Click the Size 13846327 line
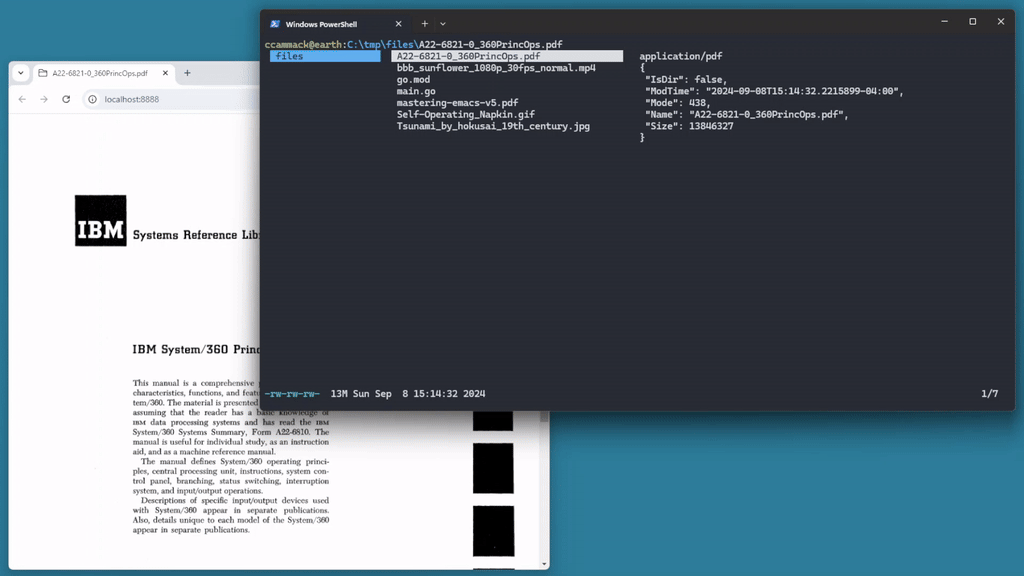The image size is (1024, 576). (x=689, y=126)
